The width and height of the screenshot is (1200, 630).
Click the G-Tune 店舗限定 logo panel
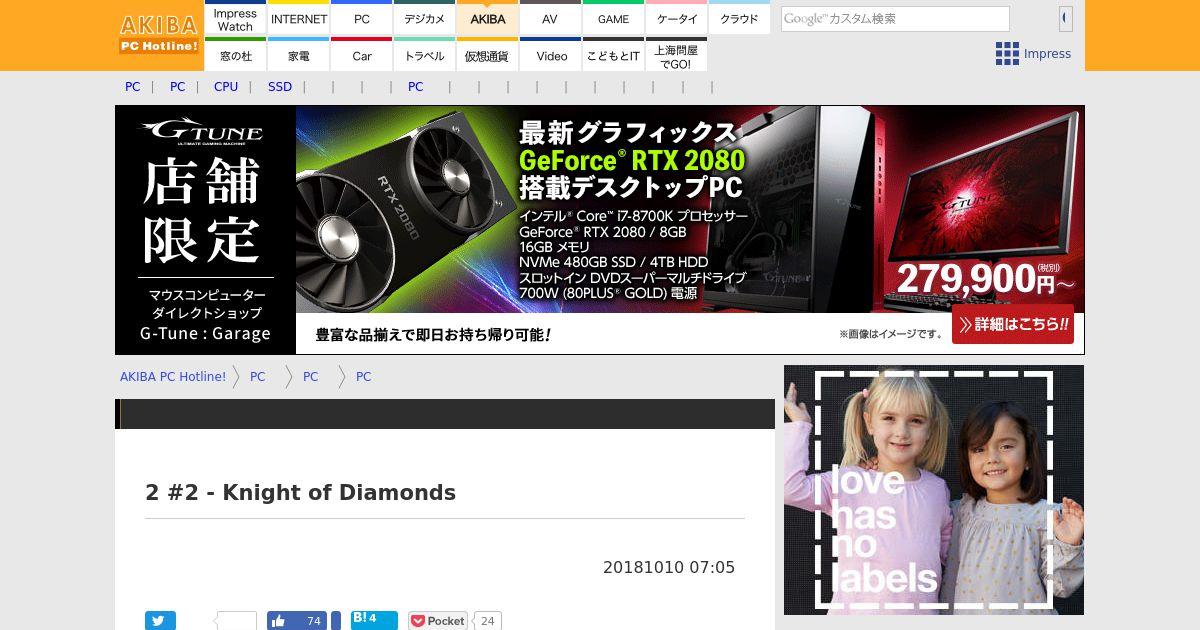[205, 230]
